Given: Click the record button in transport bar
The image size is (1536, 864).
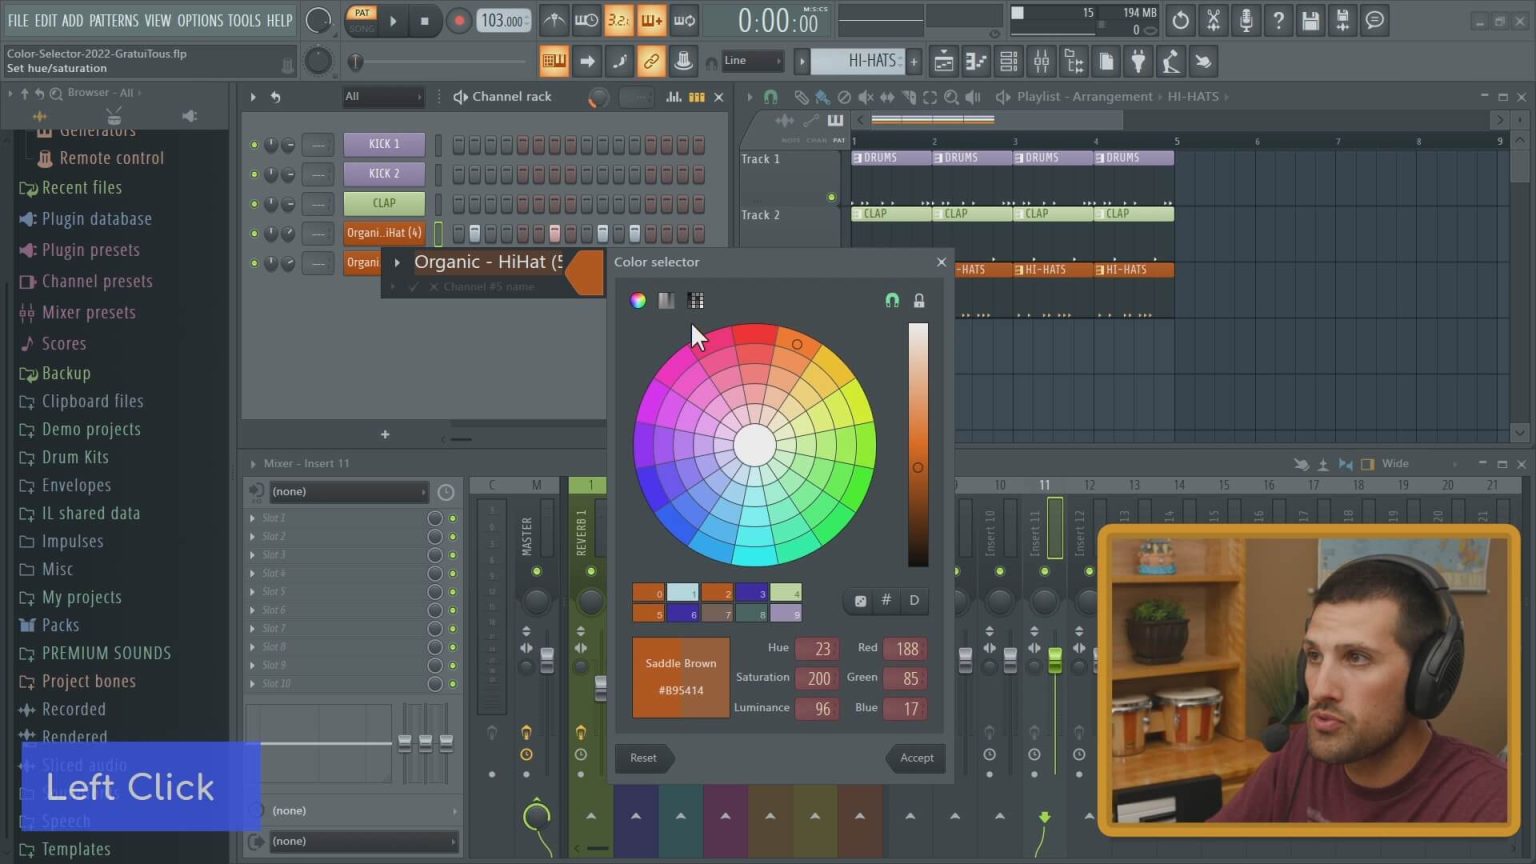Looking at the screenshot, I should point(458,21).
